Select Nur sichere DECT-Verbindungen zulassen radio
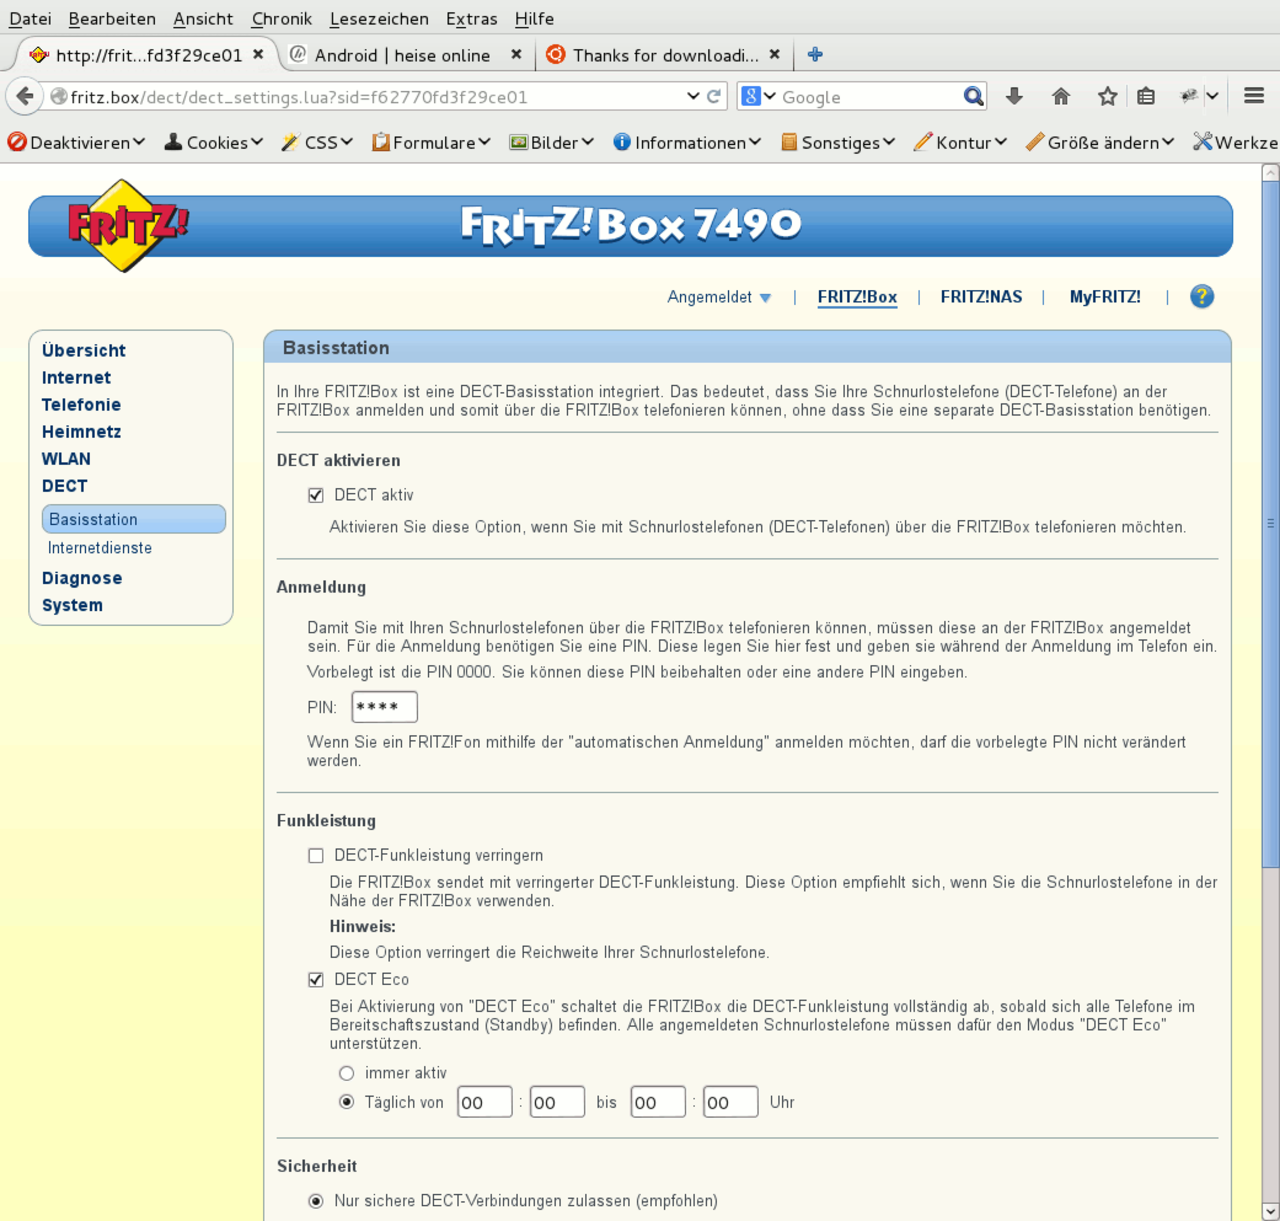 (316, 1201)
